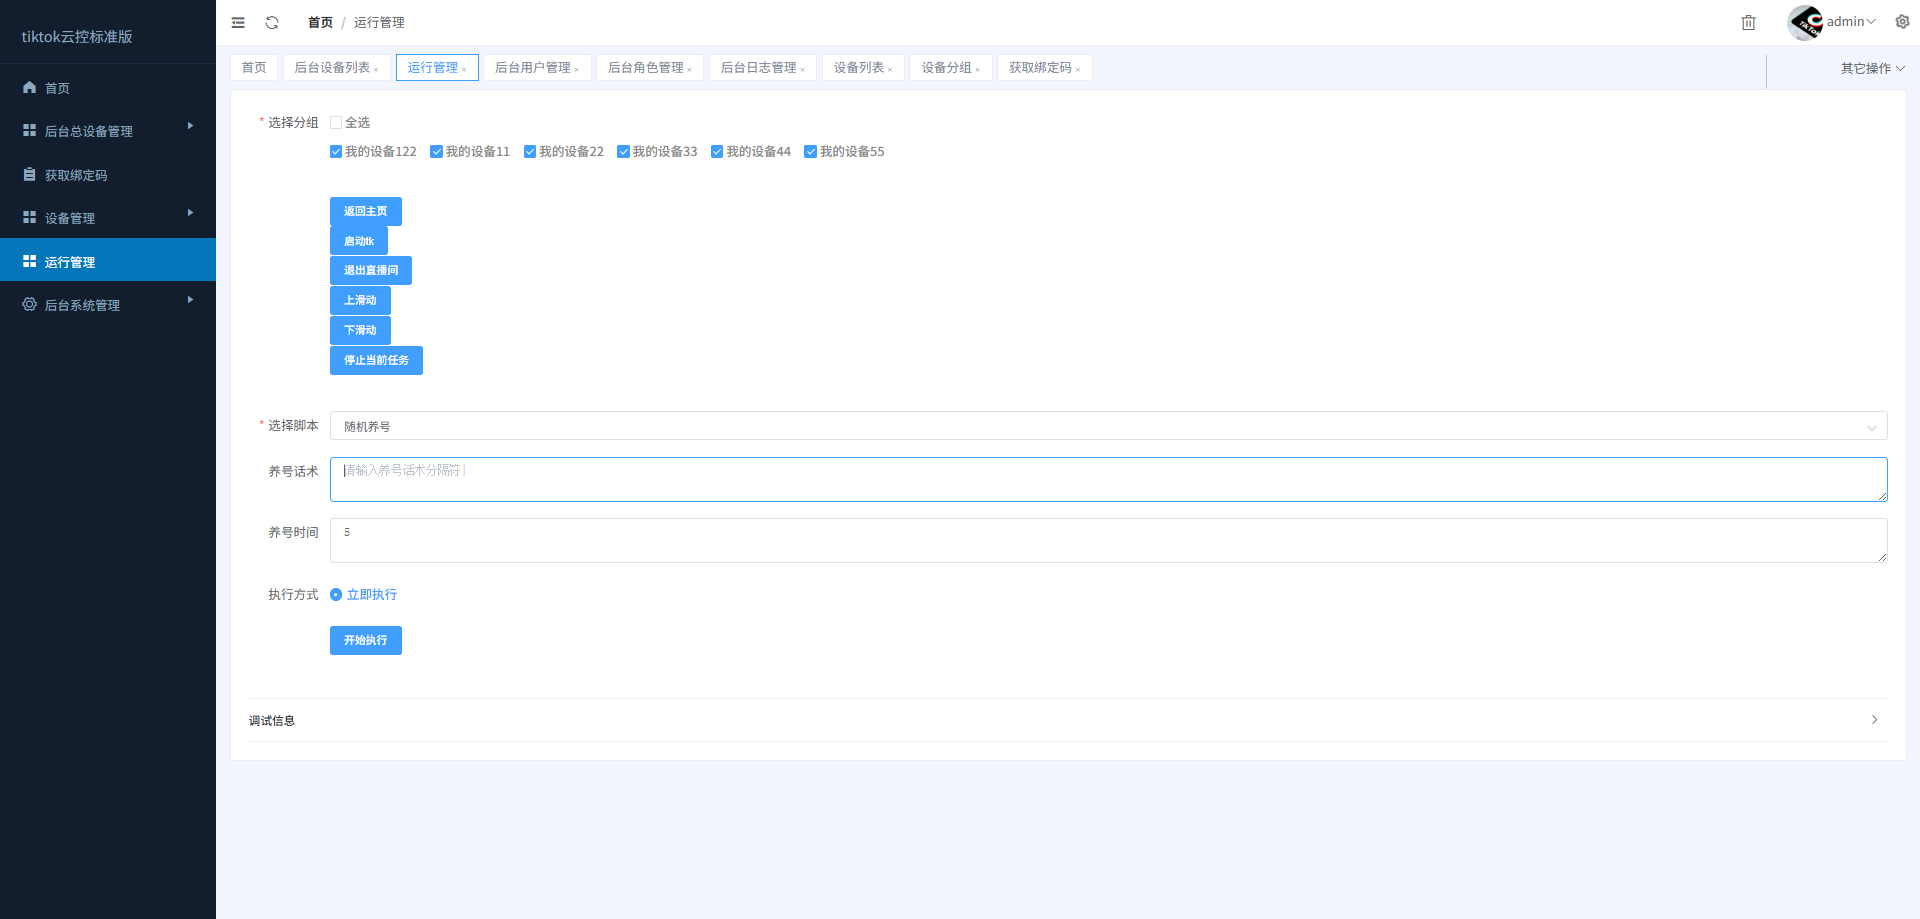The width and height of the screenshot is (1920, 919).
Task: Click the 后台系统管理 gear icon in sidebar
Action: coord(29,305)
